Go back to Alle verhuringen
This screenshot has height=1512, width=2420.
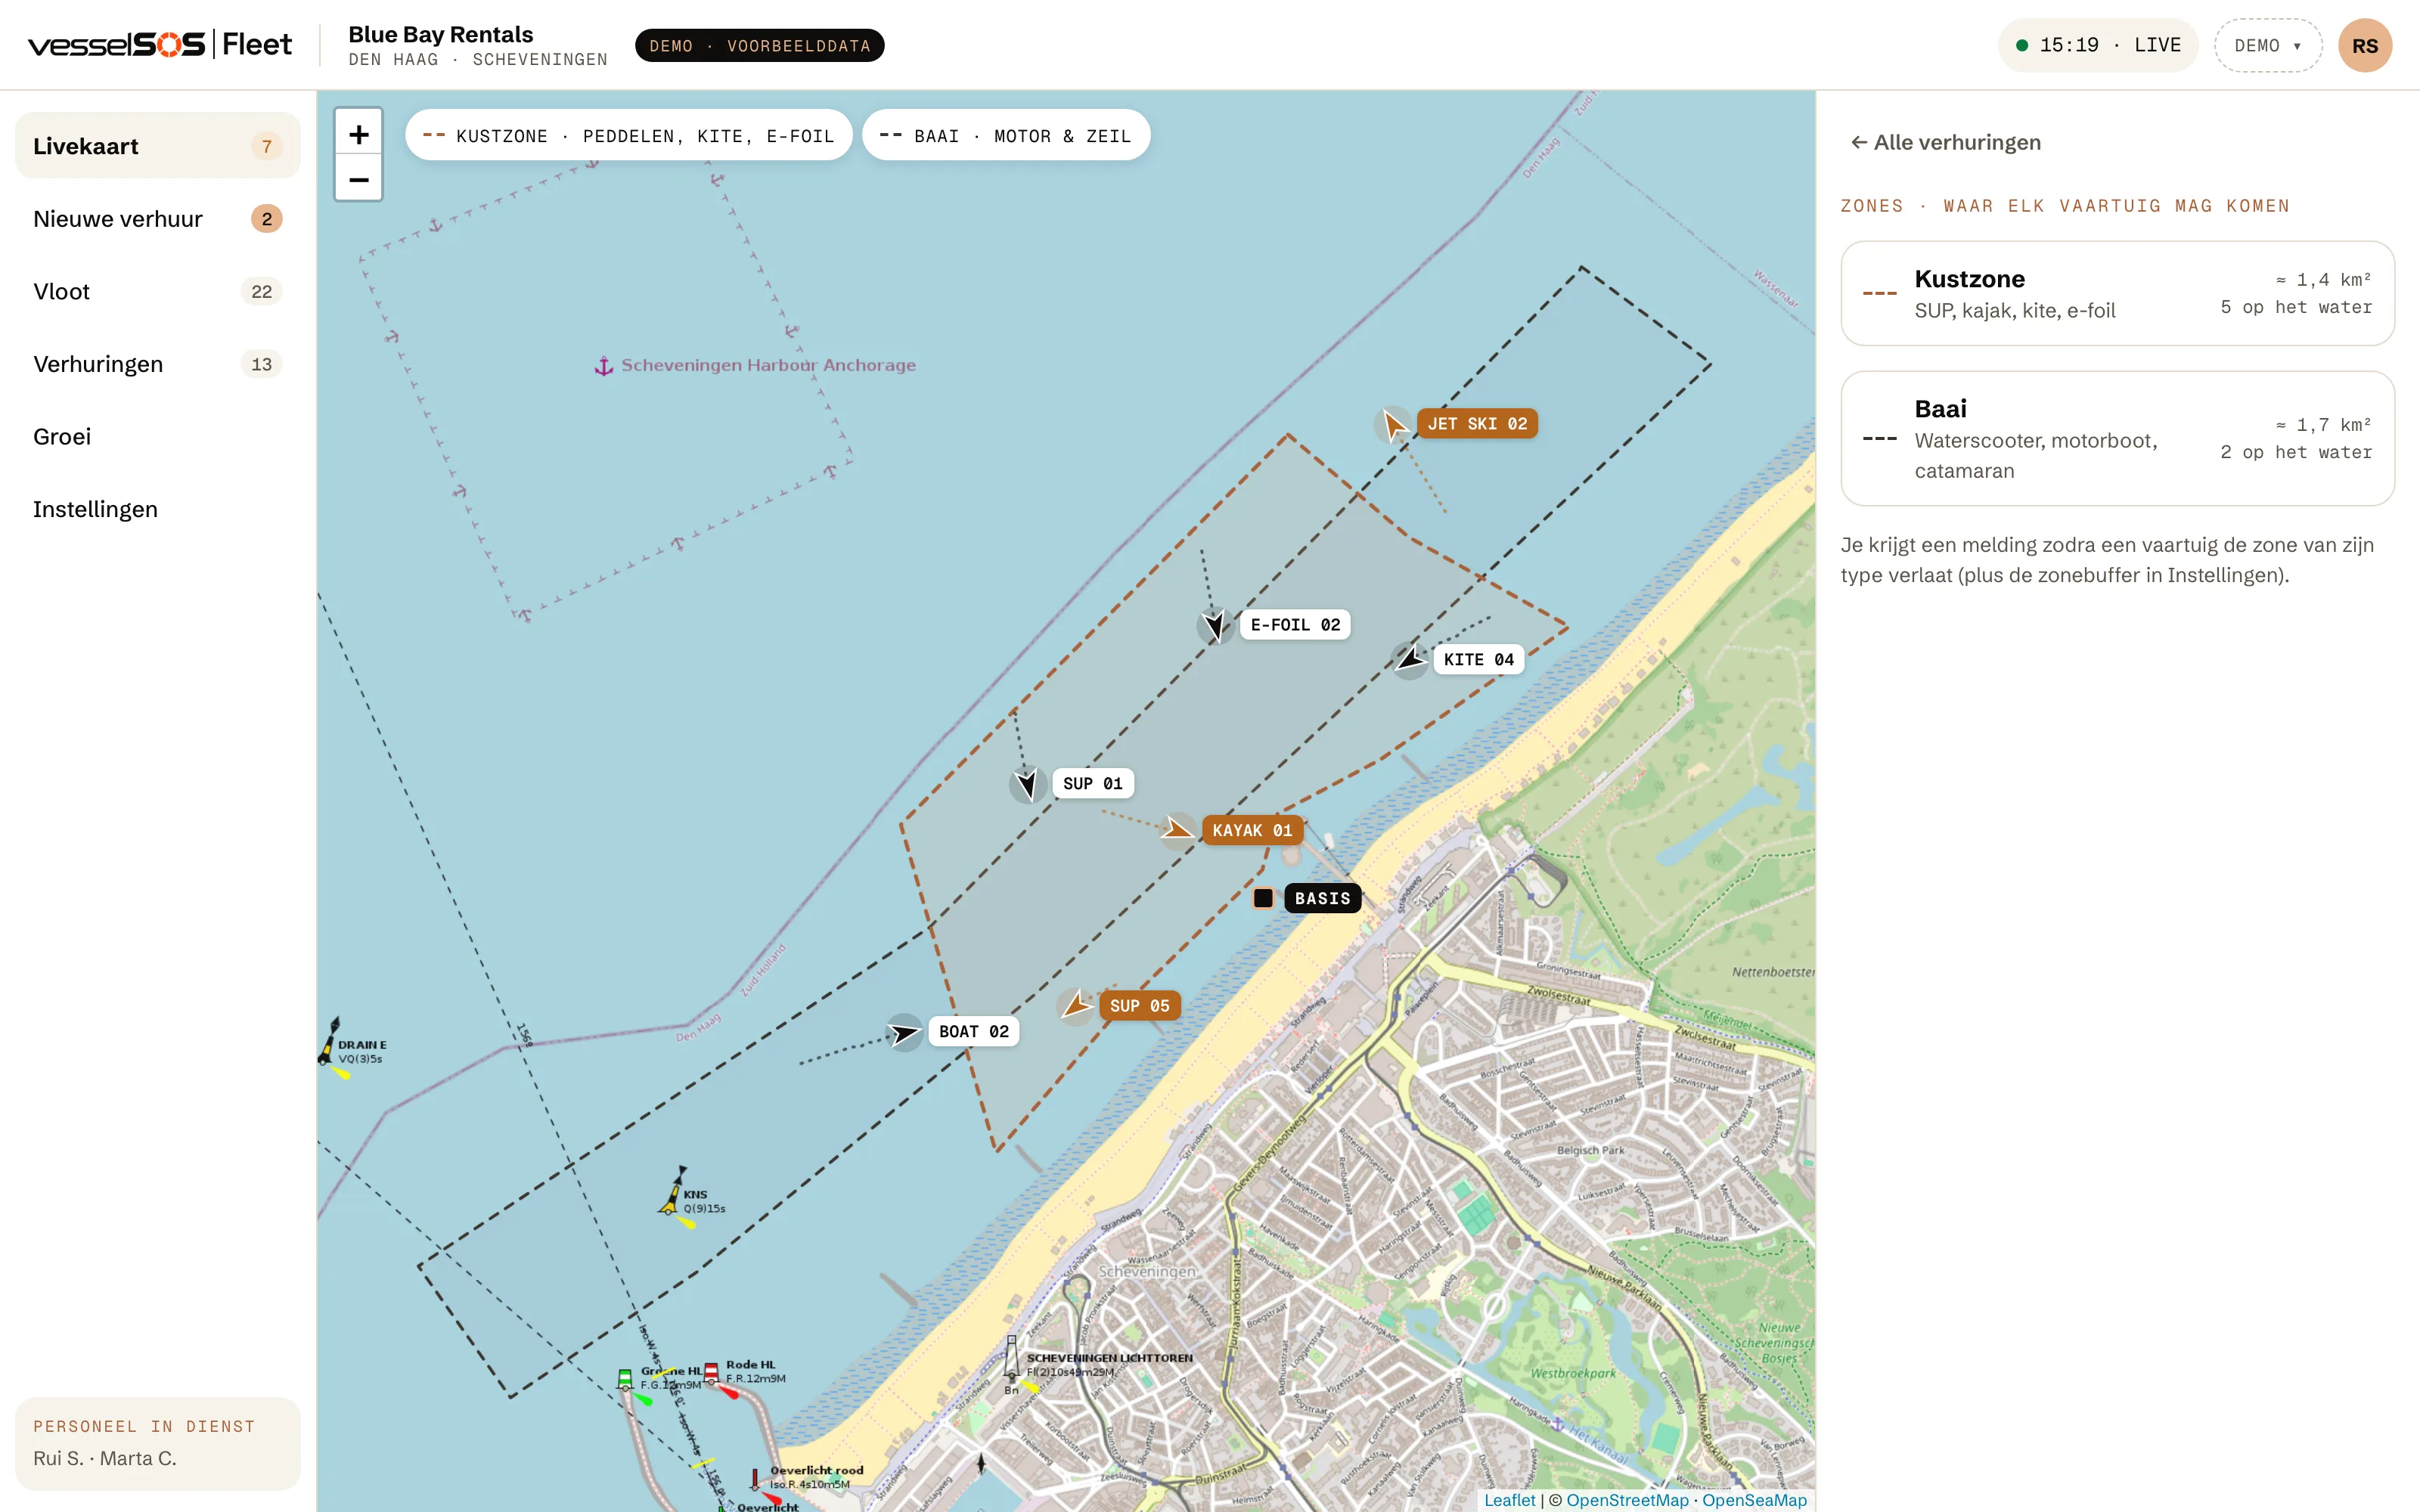(x=1945, y=142)
